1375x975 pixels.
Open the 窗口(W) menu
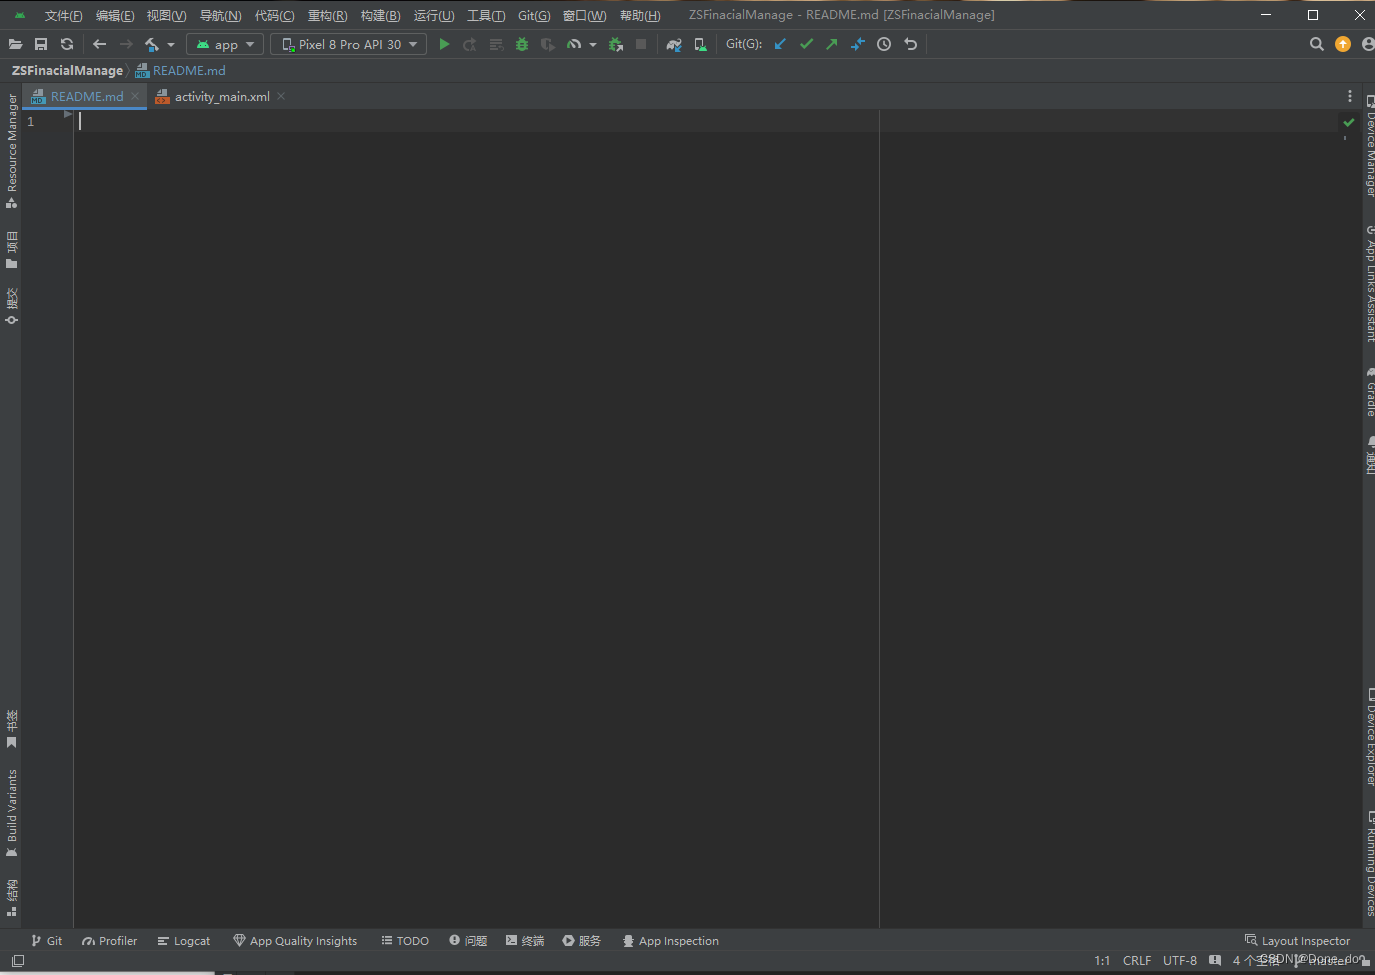[584, 15]
